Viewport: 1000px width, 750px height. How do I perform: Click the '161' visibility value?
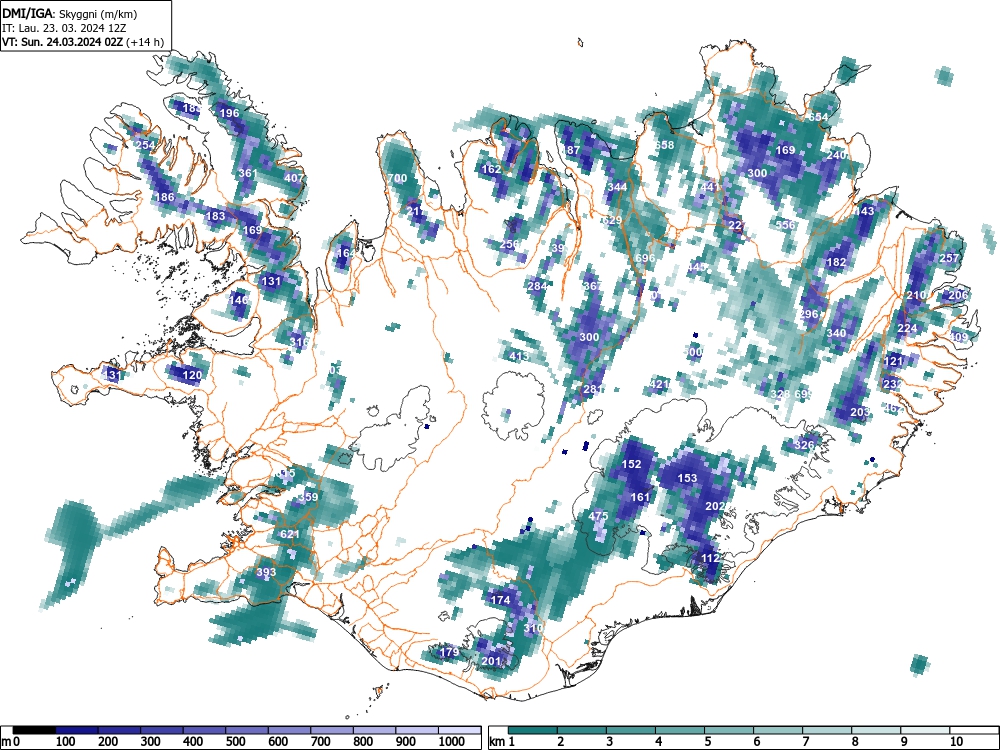(x=640, y=497)
